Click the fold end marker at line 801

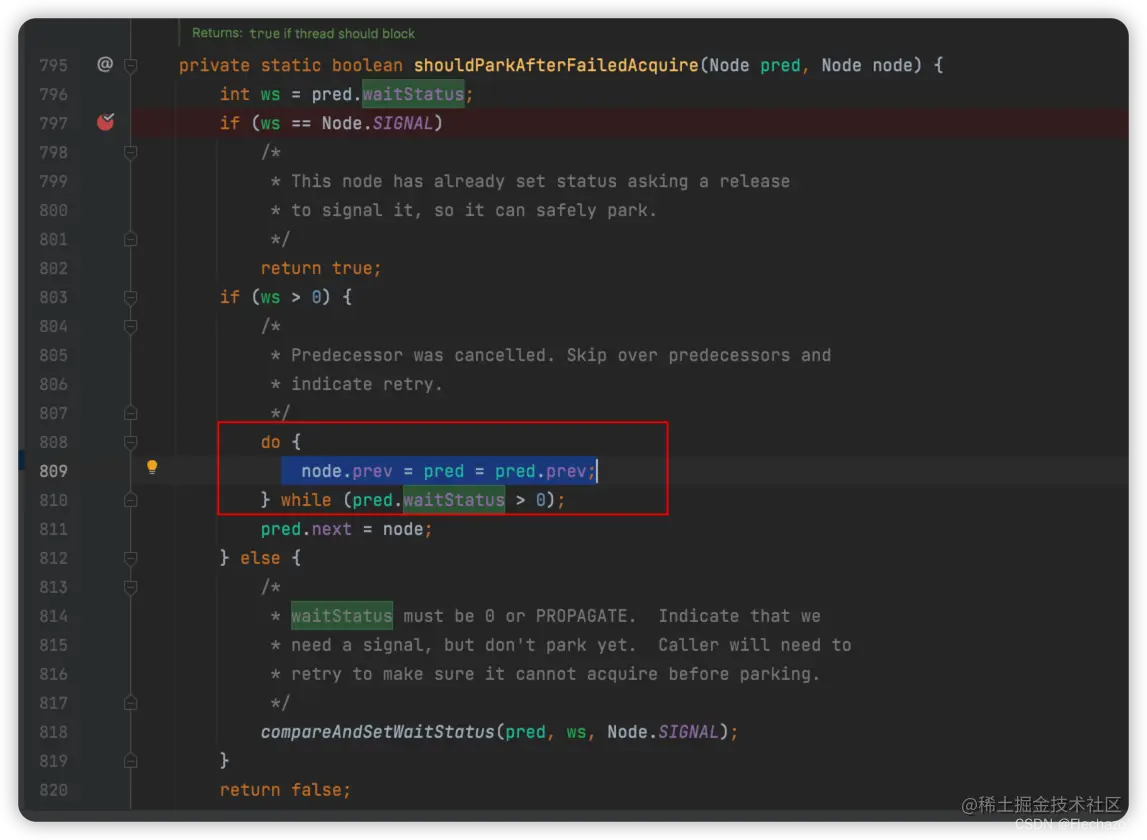tap(131, 239)
